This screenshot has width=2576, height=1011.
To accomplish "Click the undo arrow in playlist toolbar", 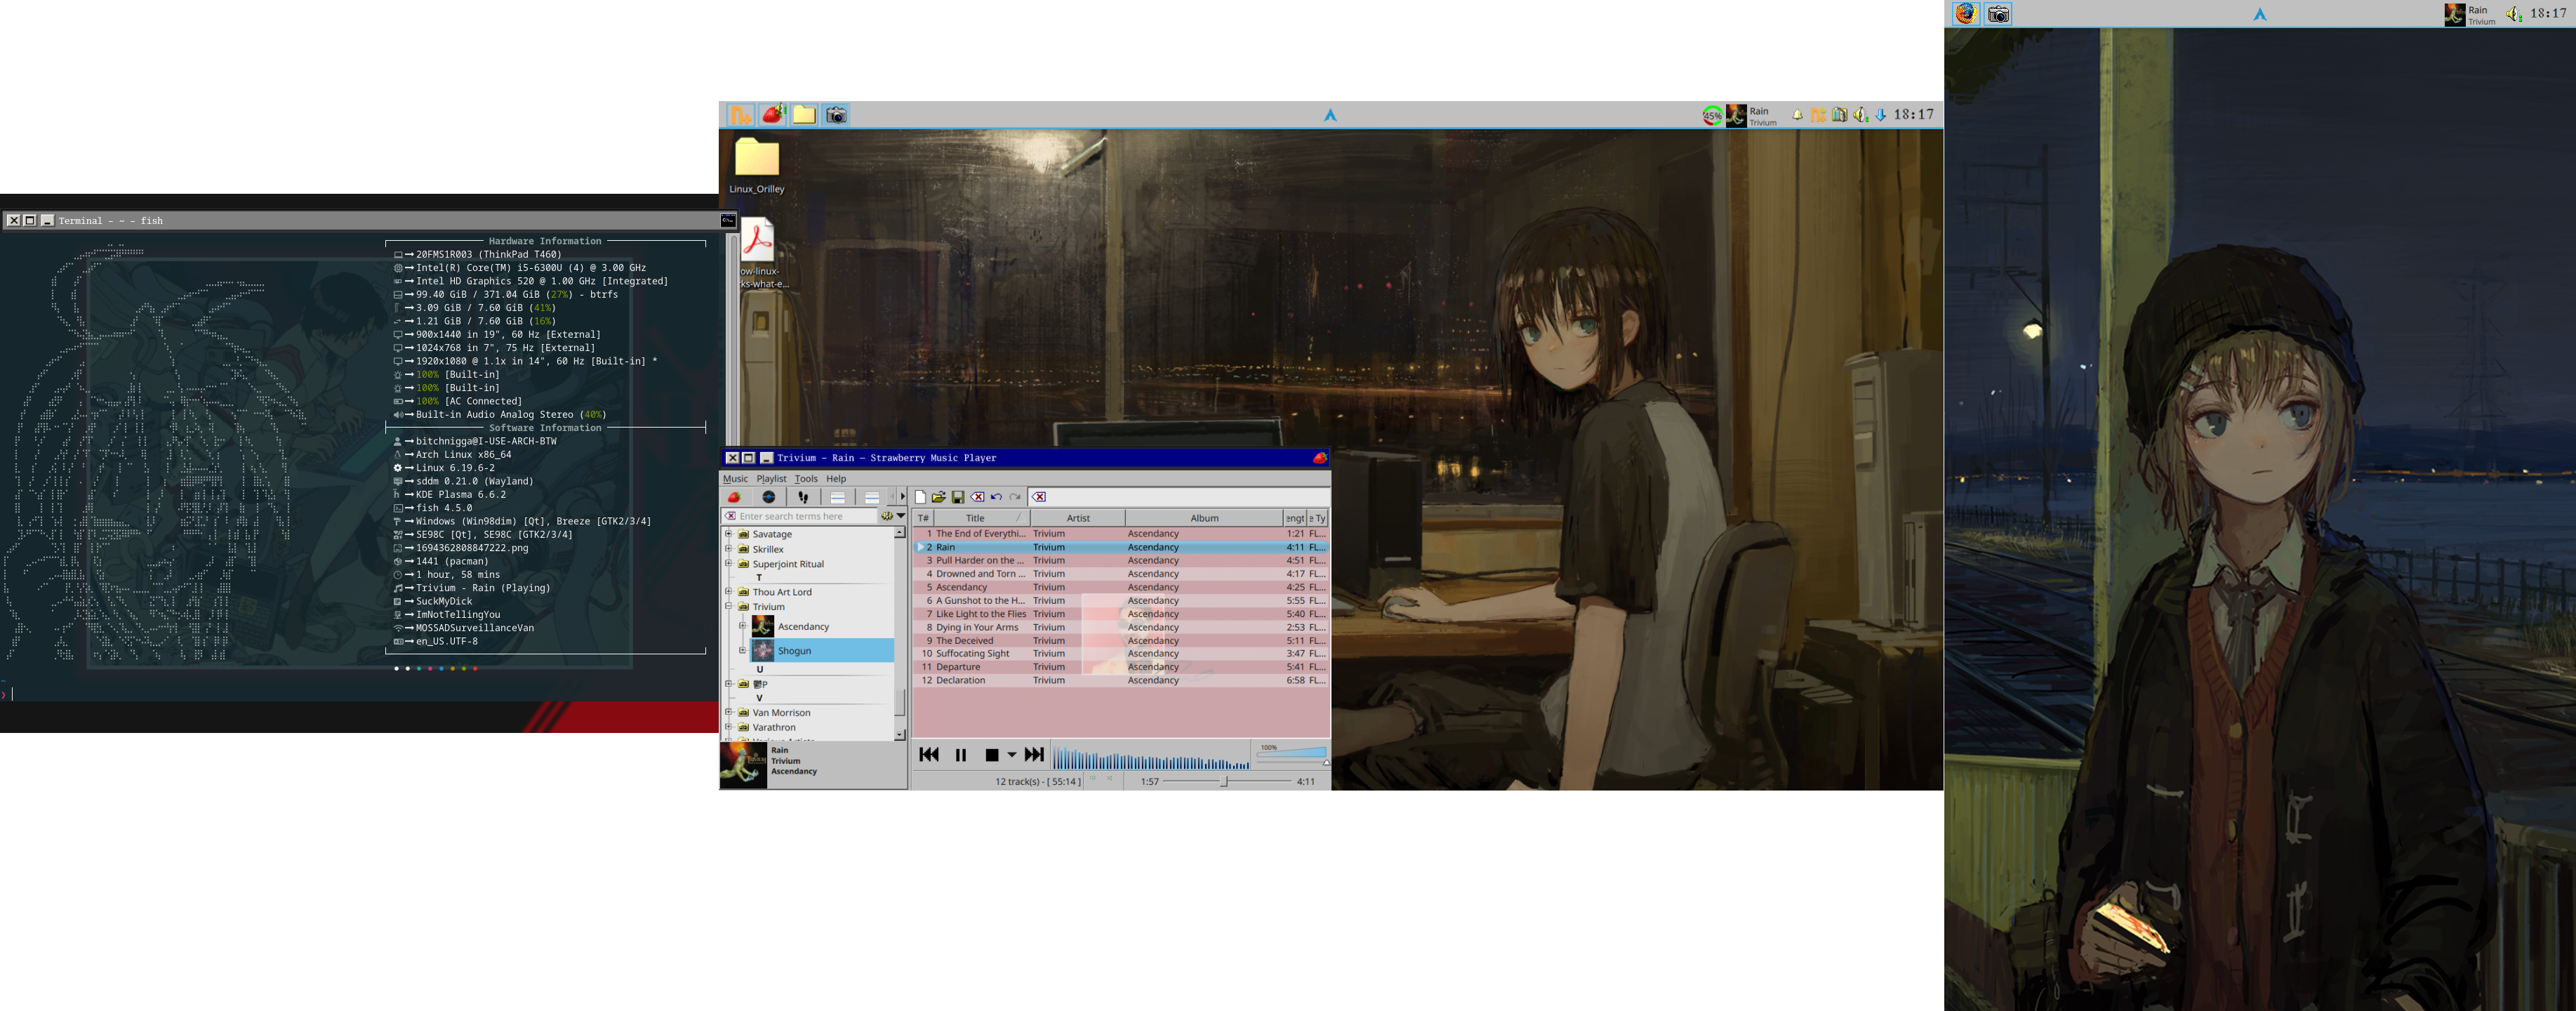I will pos(996,497).
